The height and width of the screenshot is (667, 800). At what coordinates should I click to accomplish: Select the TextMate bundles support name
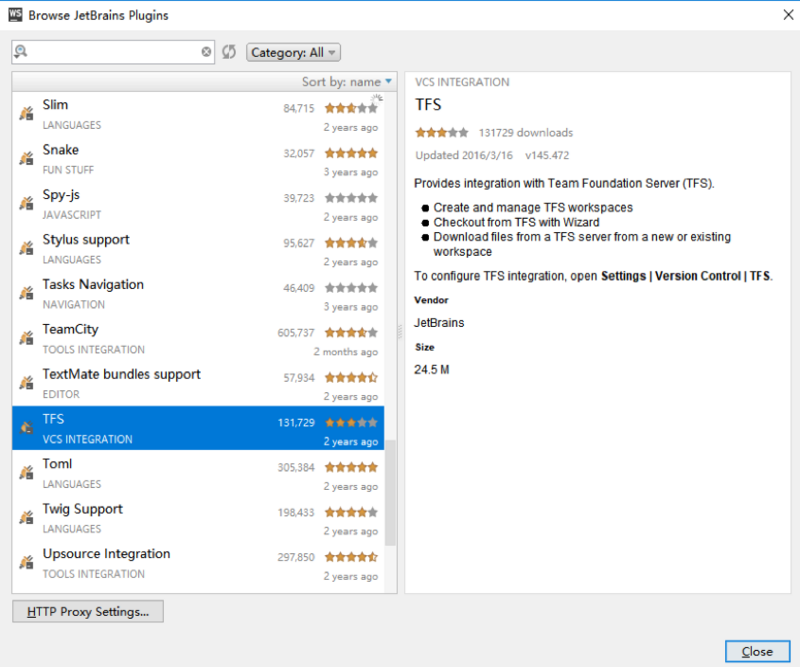tap(121, 375)
